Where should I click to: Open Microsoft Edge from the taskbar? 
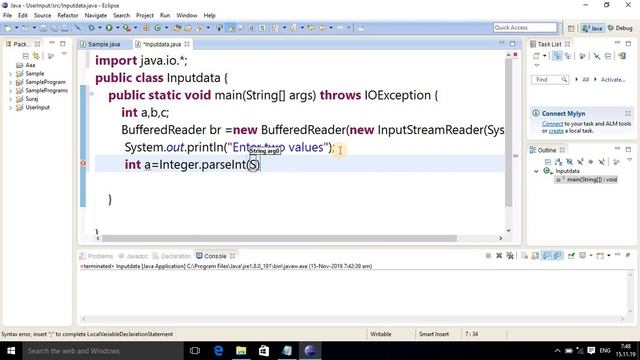[x=218, y=351]
